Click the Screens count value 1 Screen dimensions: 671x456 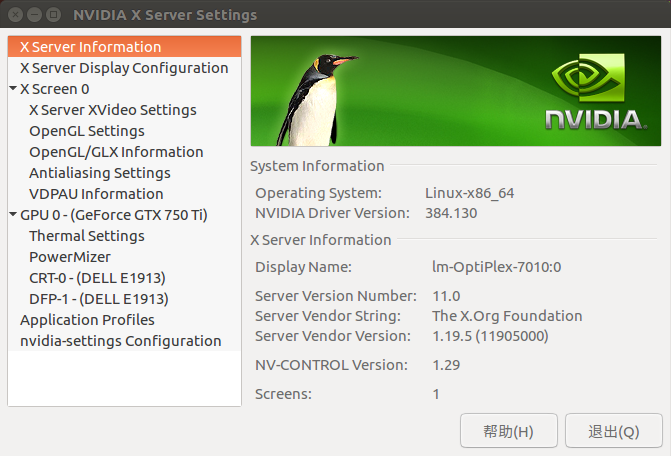click(436, 394)
